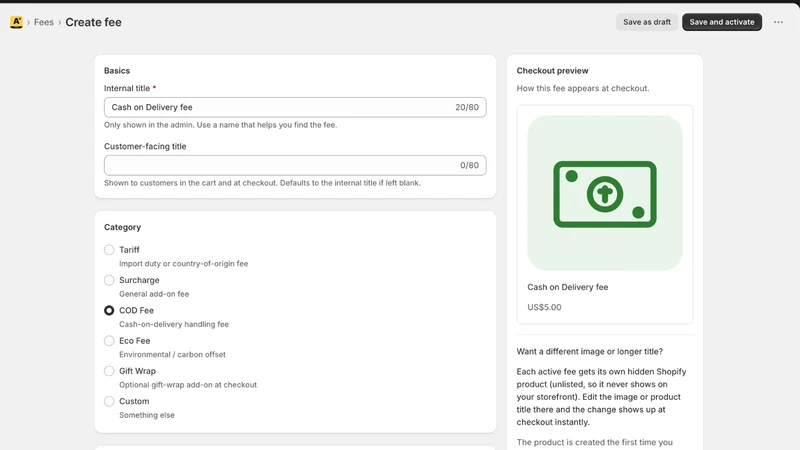
Task: Click the '20/80' character counter
Action: pos(467,107)
